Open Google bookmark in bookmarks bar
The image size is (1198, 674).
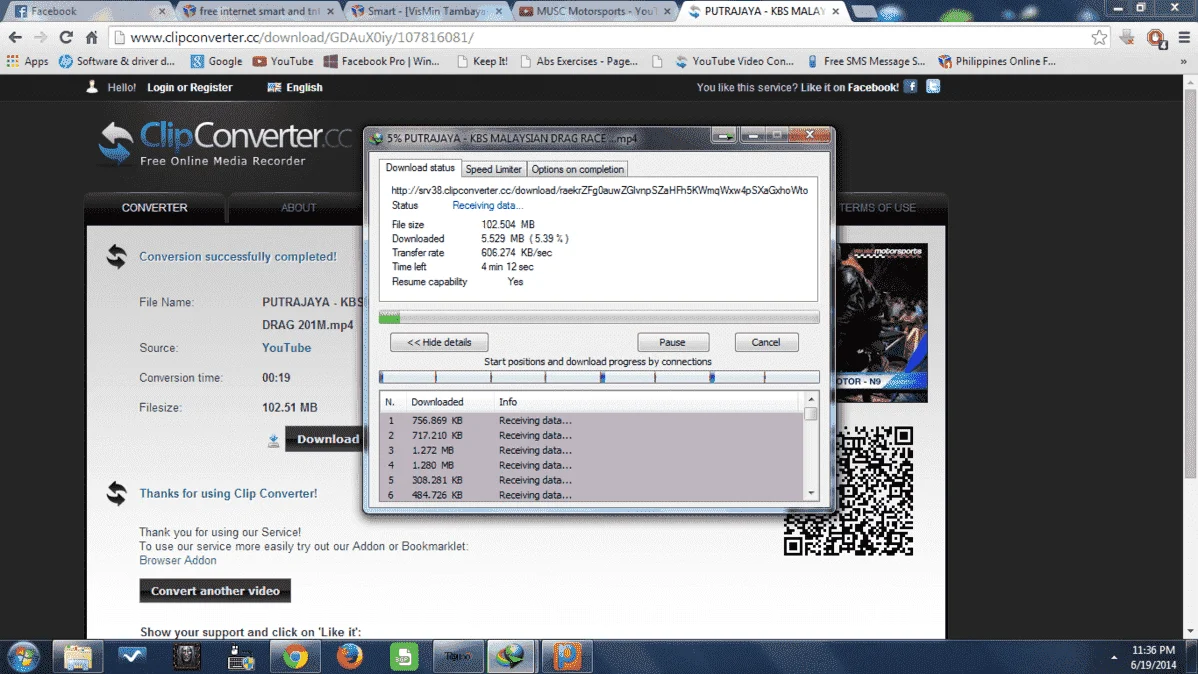click(216, 61)
